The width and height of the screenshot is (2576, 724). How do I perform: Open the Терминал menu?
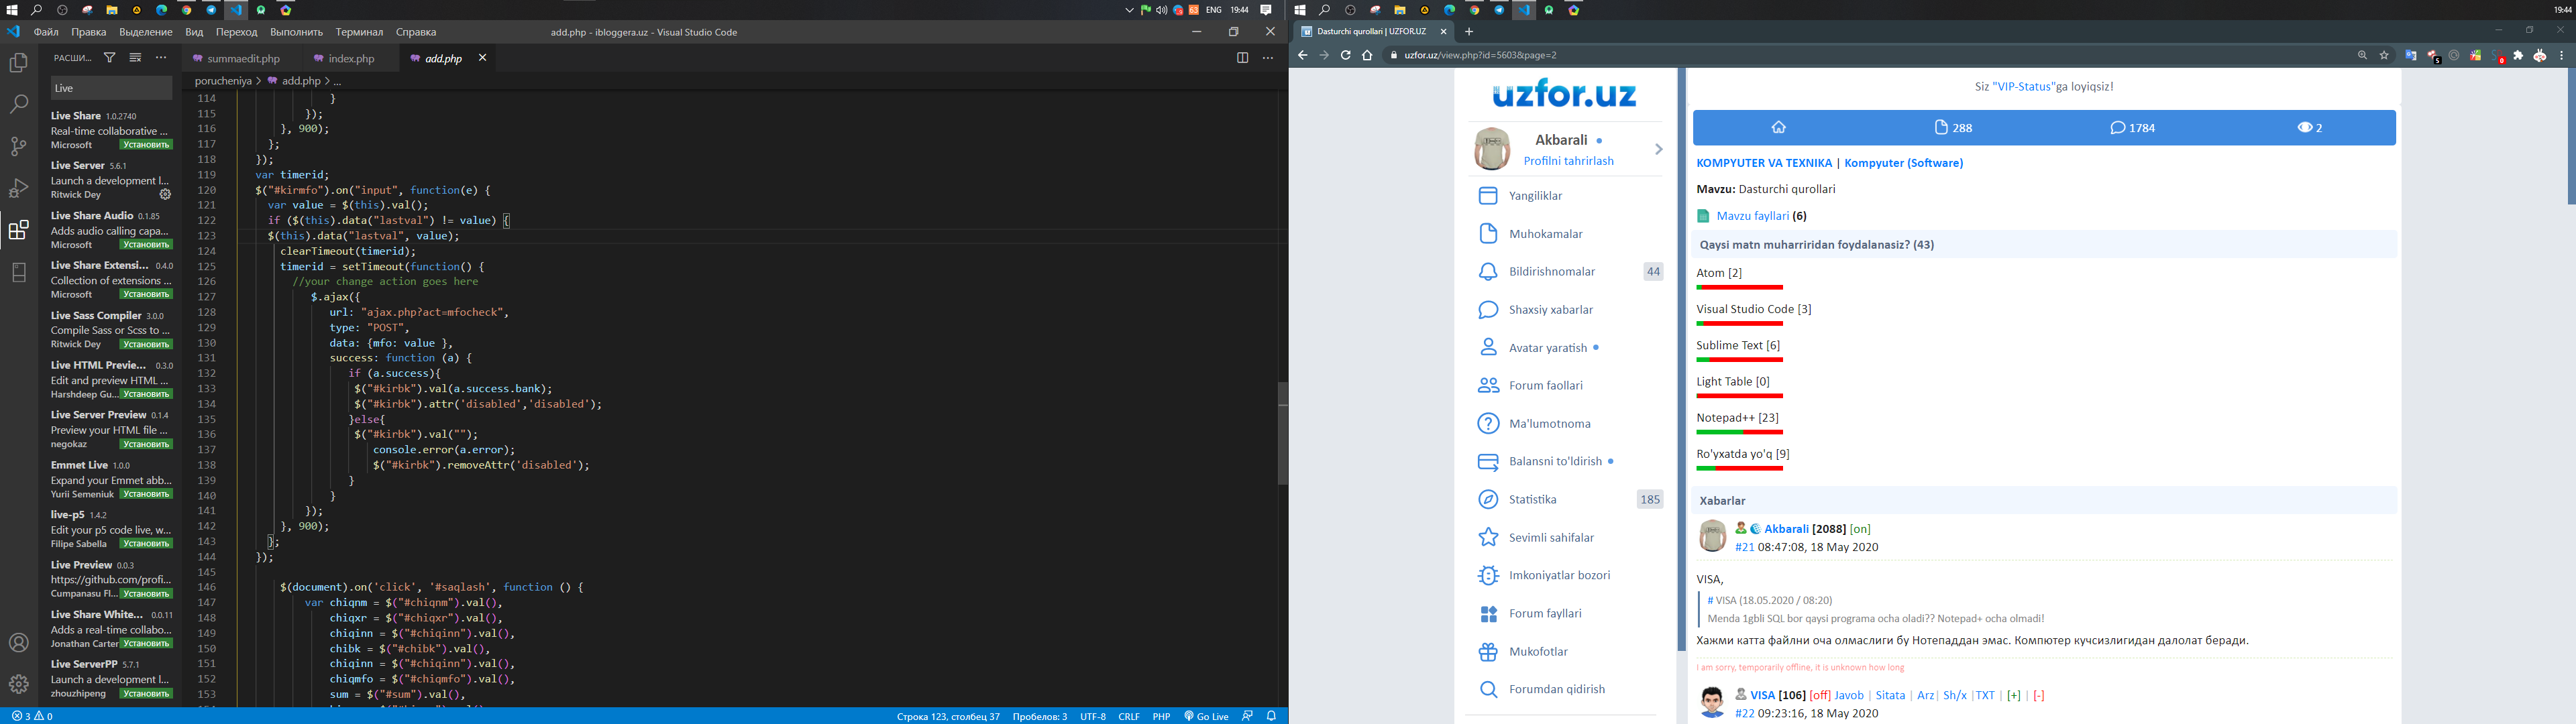click(x=359, y=32)
